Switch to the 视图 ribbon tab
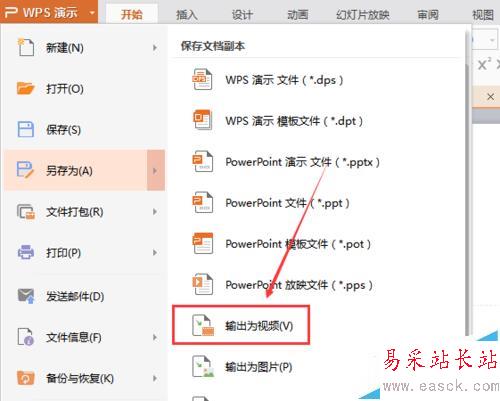Image resolution: width=500 pixels, height=401 pixels. [x=483, y=15]
